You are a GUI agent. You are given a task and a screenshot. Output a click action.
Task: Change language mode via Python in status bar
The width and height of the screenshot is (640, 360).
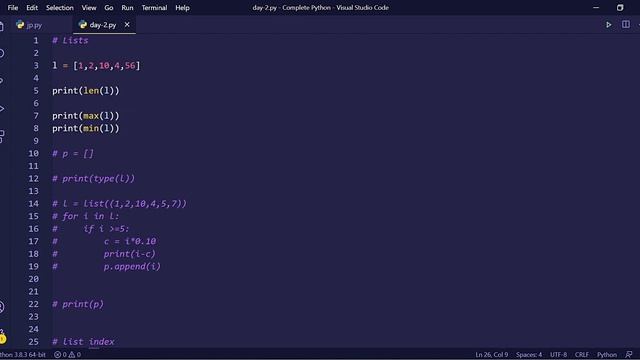(x=607, y=355)
